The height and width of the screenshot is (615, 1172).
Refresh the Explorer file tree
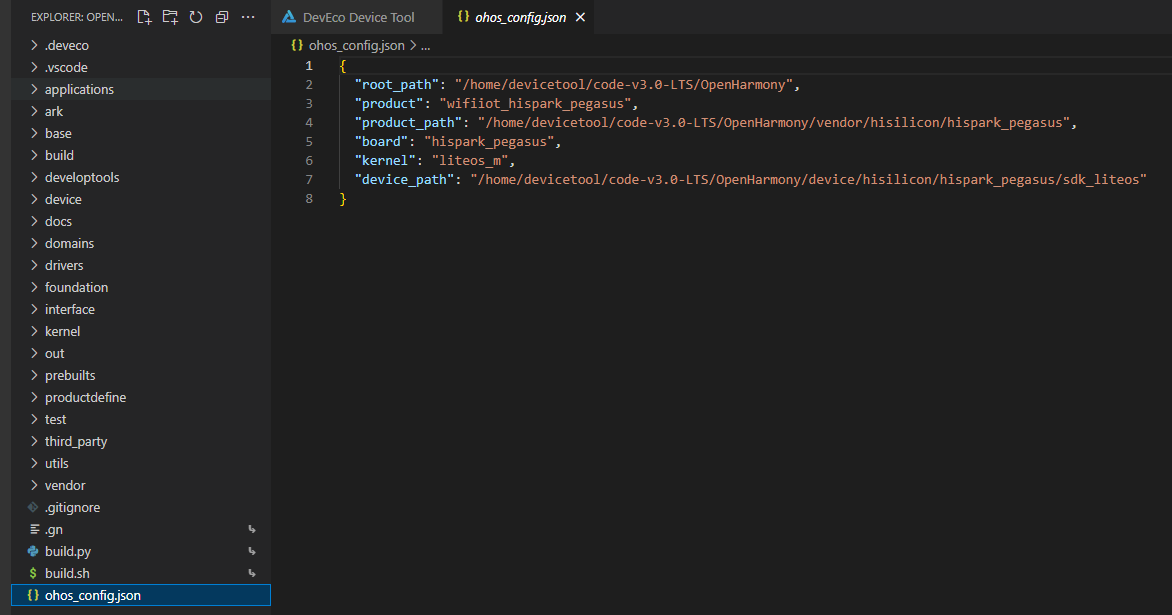click(196, 17)
